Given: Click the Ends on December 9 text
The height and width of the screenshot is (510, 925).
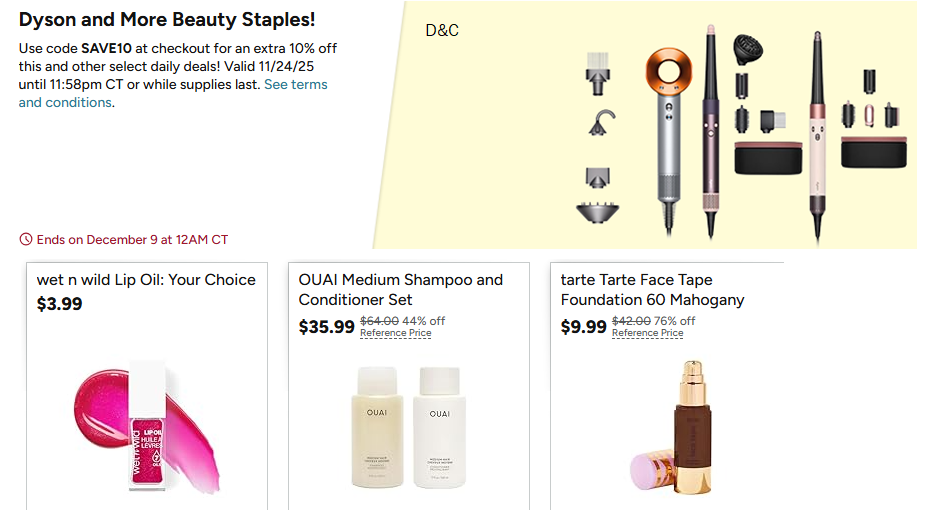Looking at the screenshot, I should (132, 240).
